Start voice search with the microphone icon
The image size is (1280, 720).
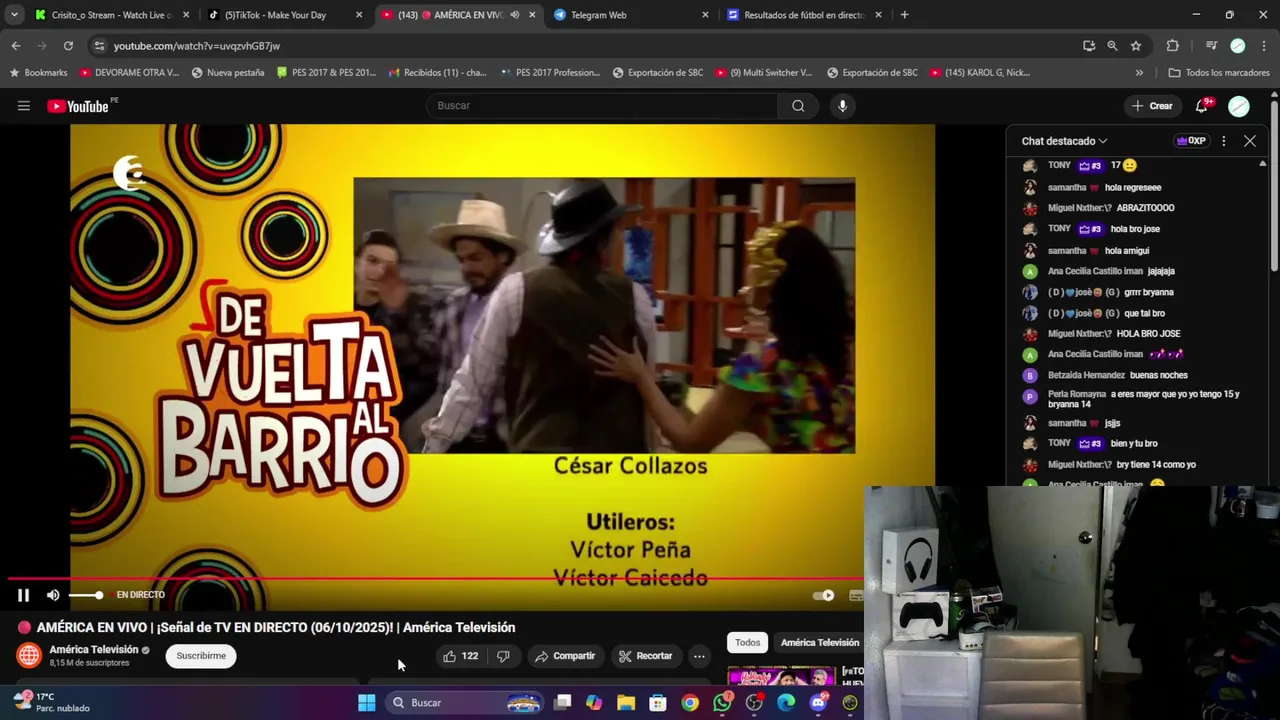tap(842, 106)
